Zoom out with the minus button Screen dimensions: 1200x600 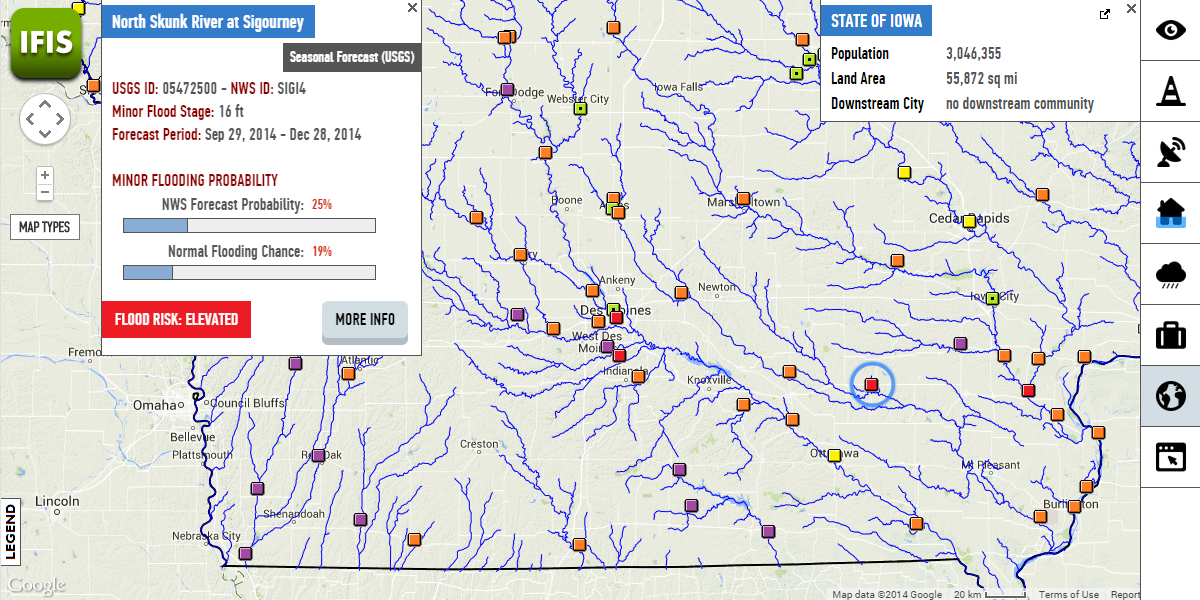[45, 192]
